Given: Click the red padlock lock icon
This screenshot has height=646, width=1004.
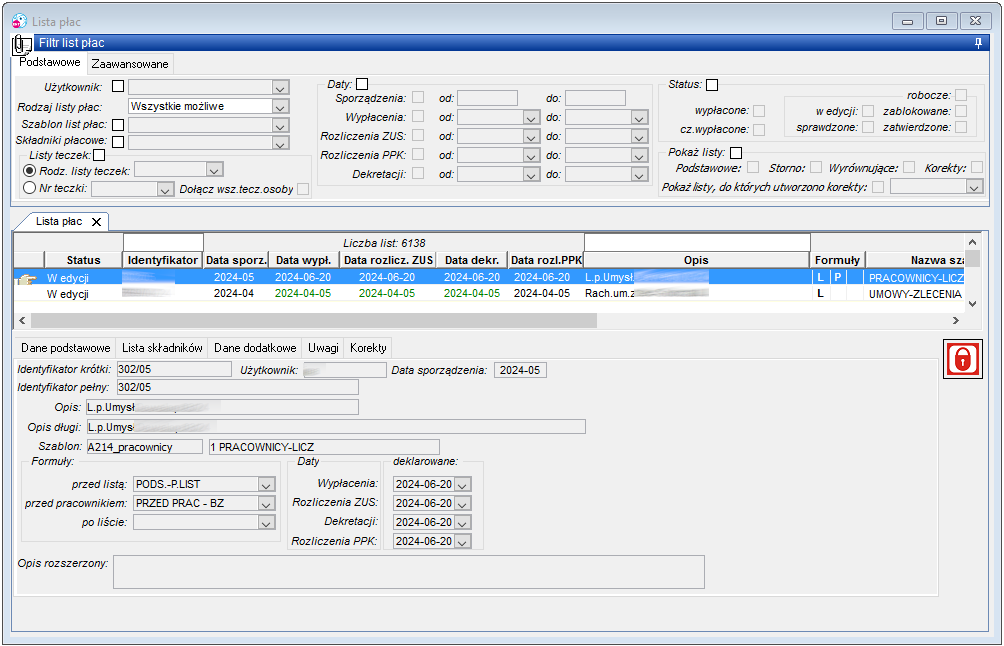Looking at the screenshot, I should 962,359.
